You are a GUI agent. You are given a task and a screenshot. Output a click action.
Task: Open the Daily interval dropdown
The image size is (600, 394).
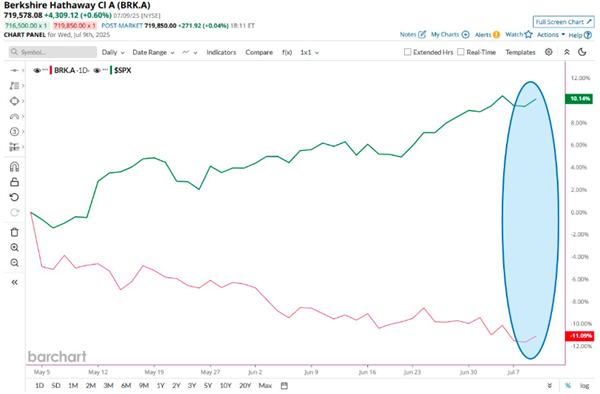[113, 52]
